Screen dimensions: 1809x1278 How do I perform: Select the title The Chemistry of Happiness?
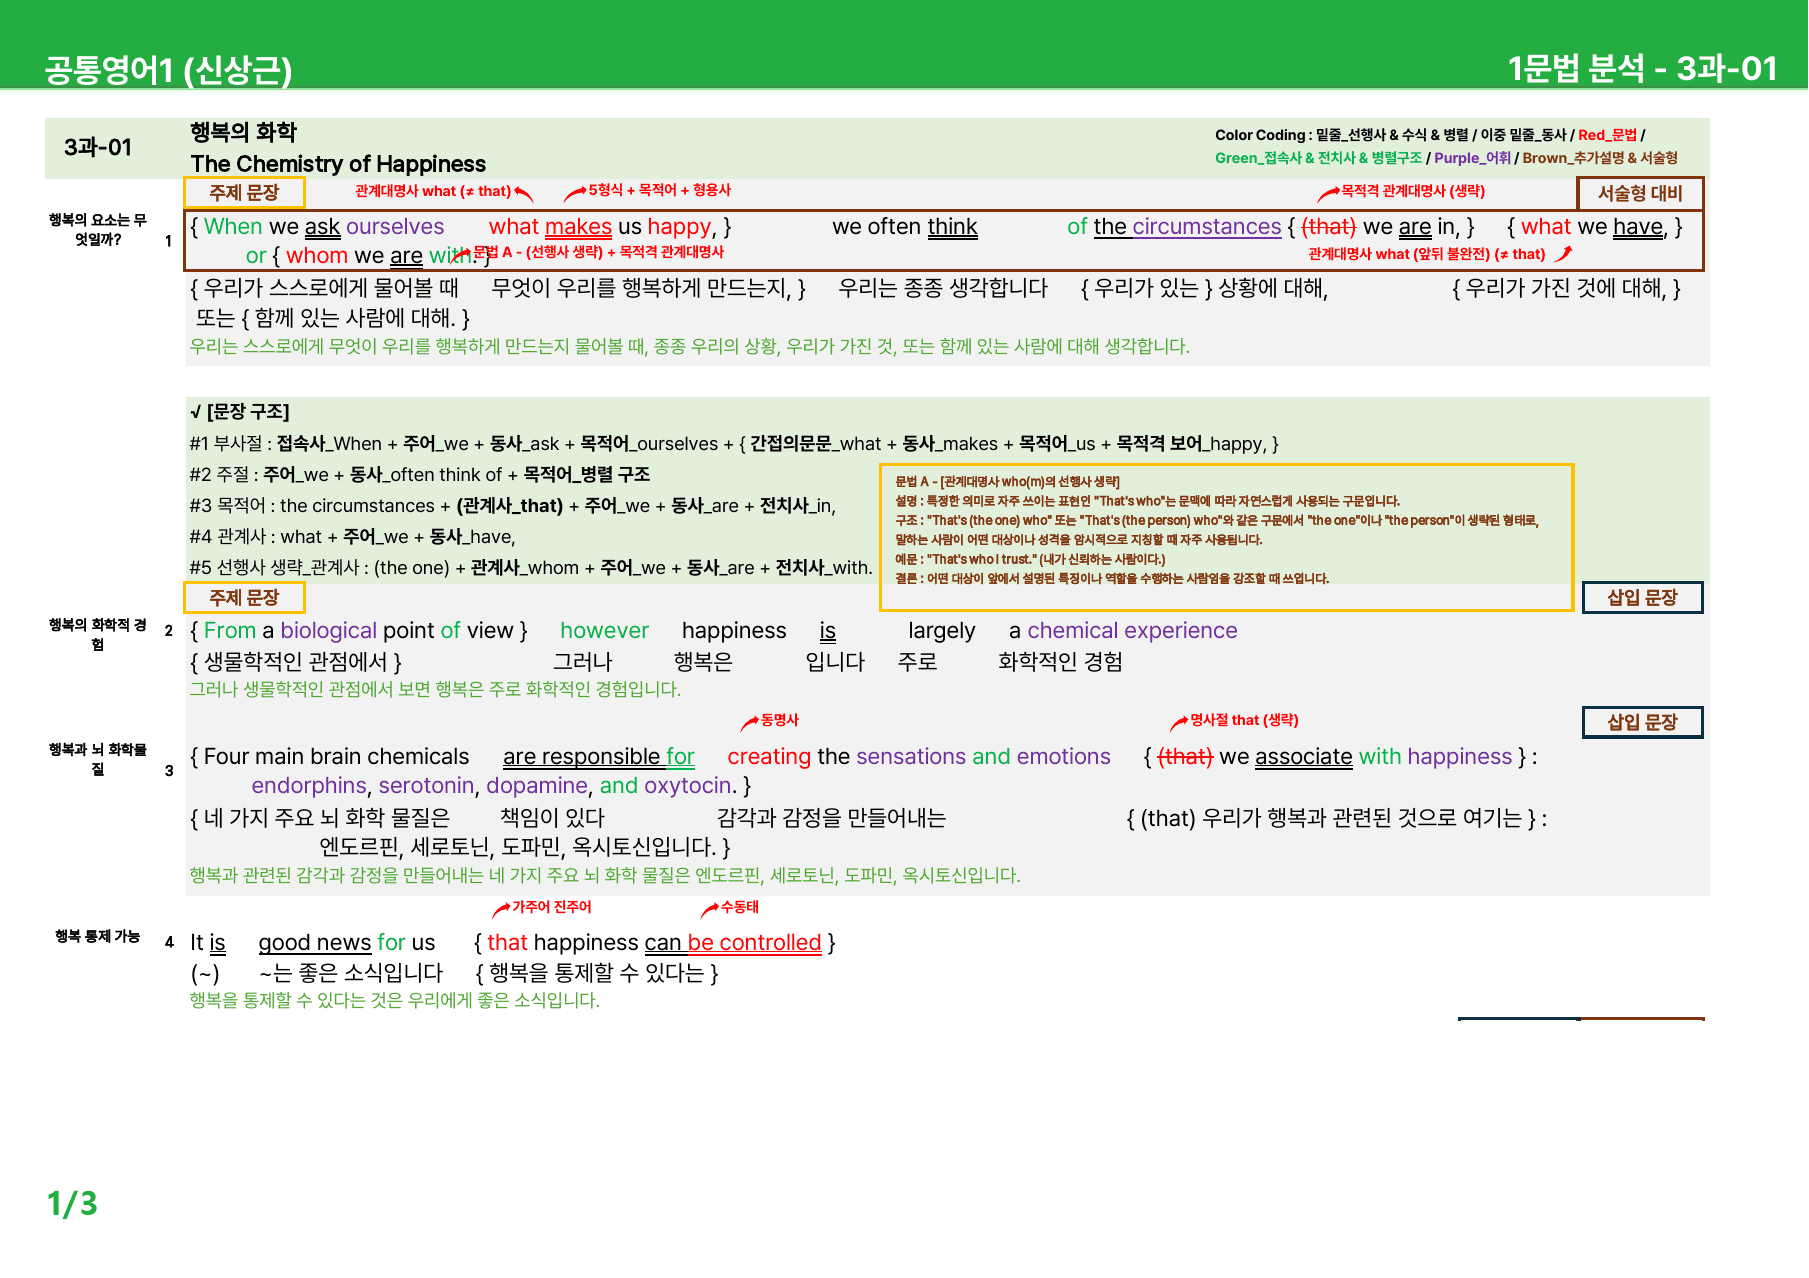click(338, 164)
